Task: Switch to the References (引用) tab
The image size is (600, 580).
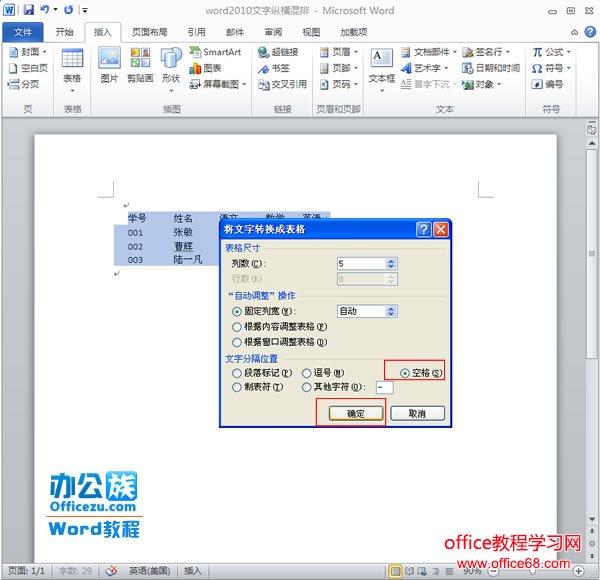Action: (x=197, y=32)
